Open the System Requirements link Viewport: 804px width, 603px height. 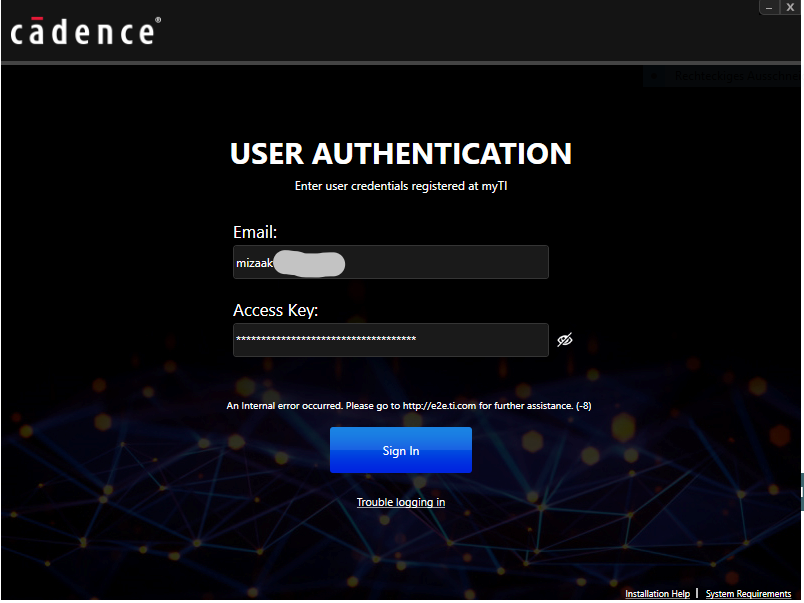748,593
